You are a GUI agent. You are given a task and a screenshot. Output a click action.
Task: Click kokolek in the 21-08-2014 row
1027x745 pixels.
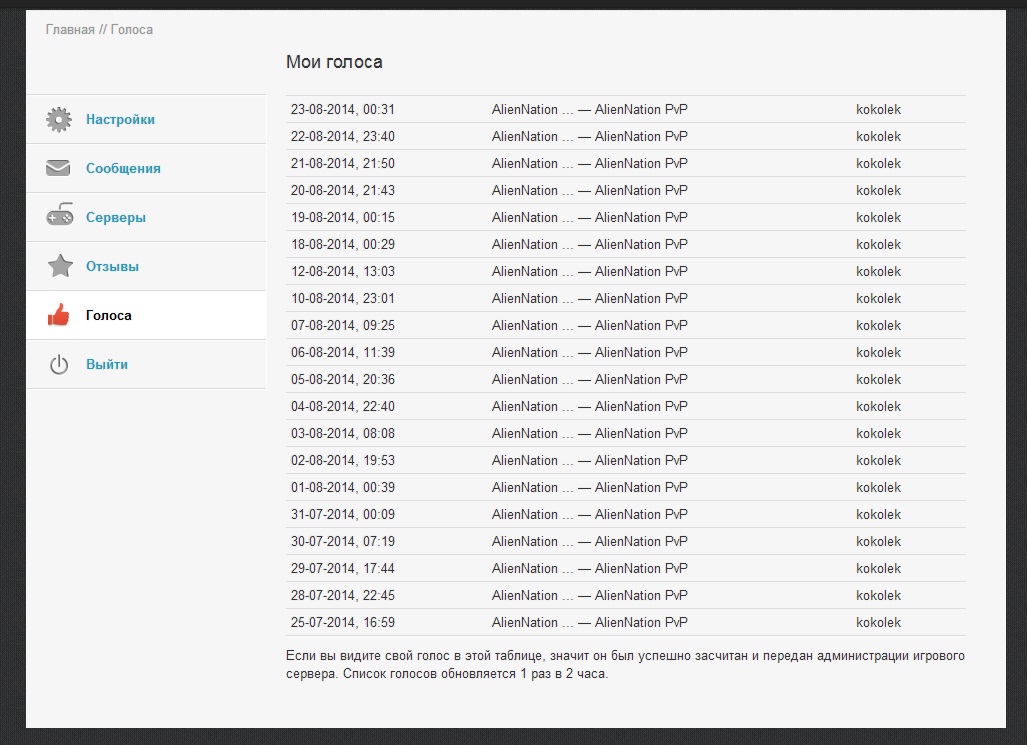(x=878, y=163)
